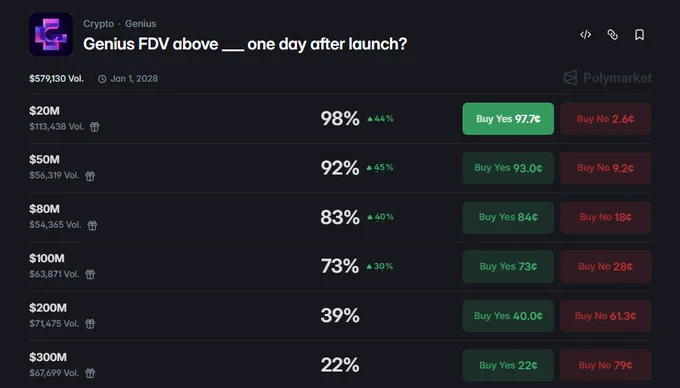
Task: Open the Genius tag link
Action: pos(141,24)
